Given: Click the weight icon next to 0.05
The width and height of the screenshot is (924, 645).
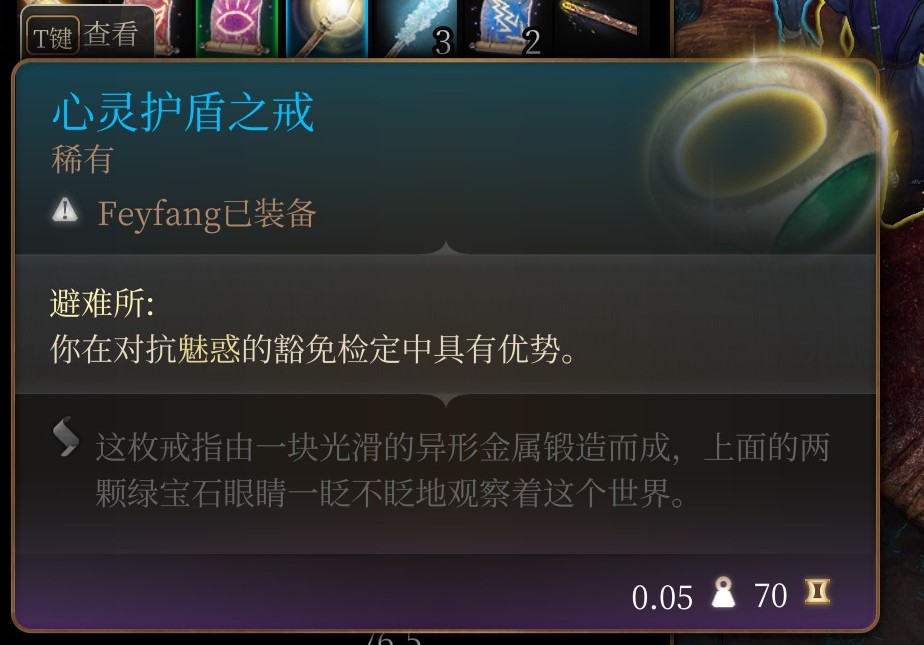Looking at the screenshot, I should 723,593.
